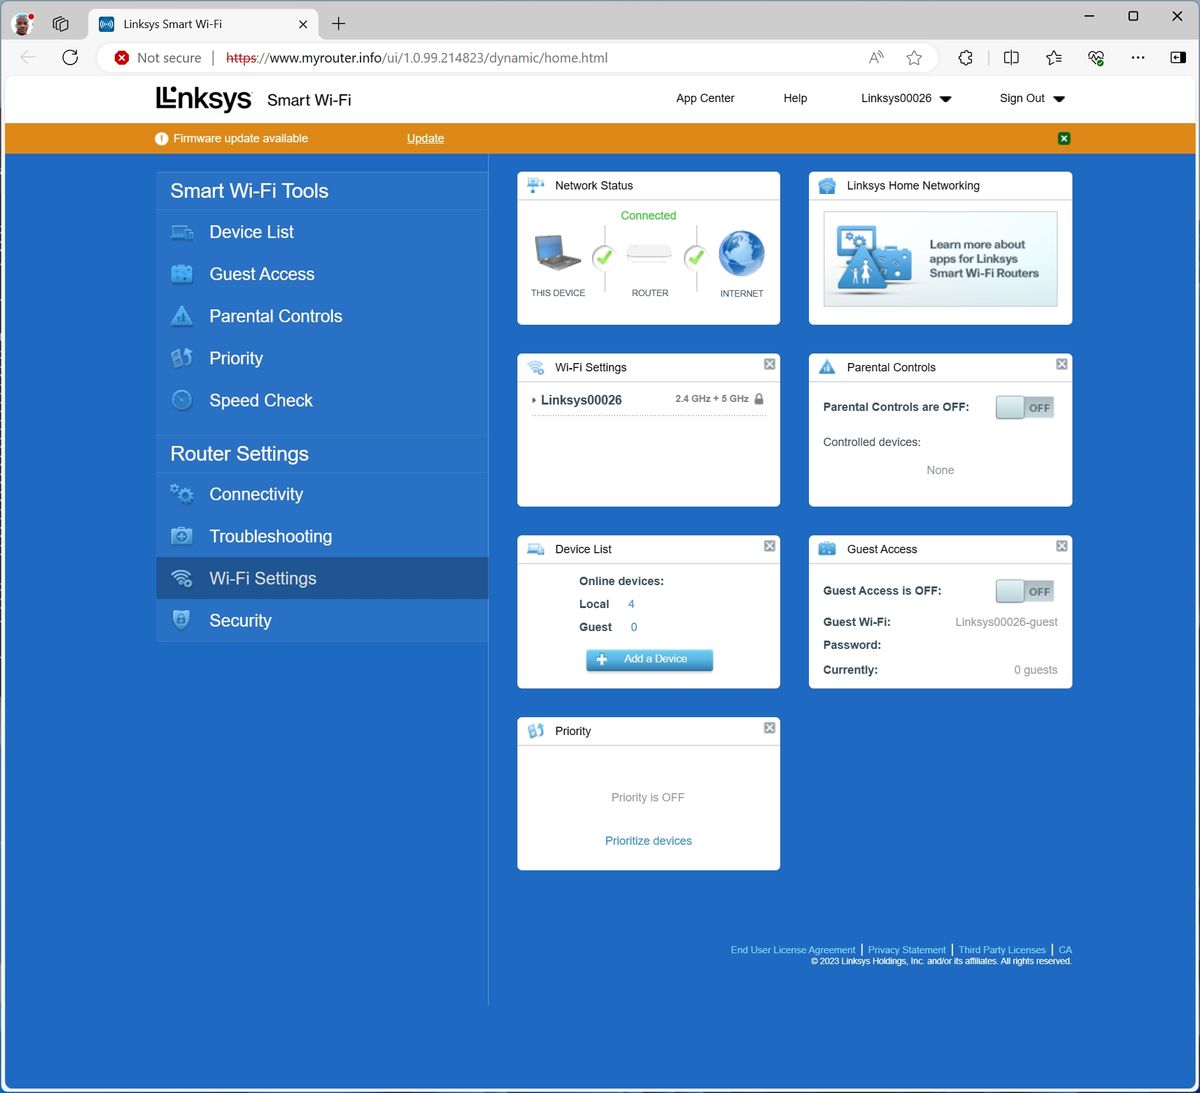Click the Speed Check gauge icon
Viewport: 1200px width, 1093px height.
(182, 400)
